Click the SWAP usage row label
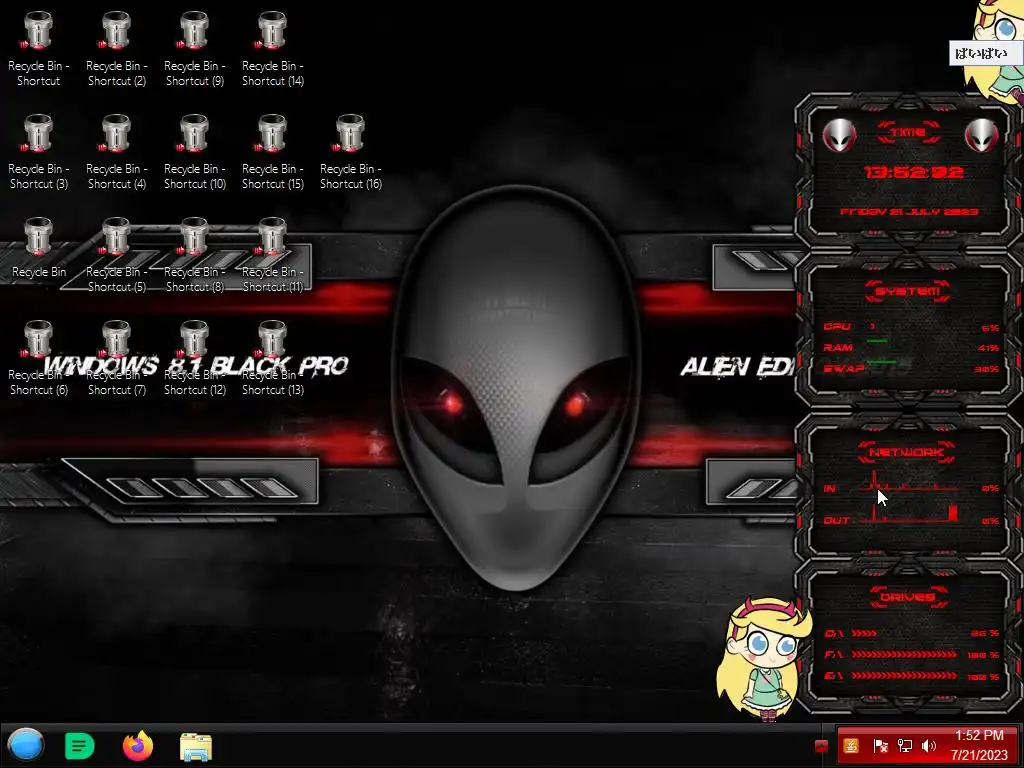Viewport: 1024px width, 768px height. (x=844, y=368)
